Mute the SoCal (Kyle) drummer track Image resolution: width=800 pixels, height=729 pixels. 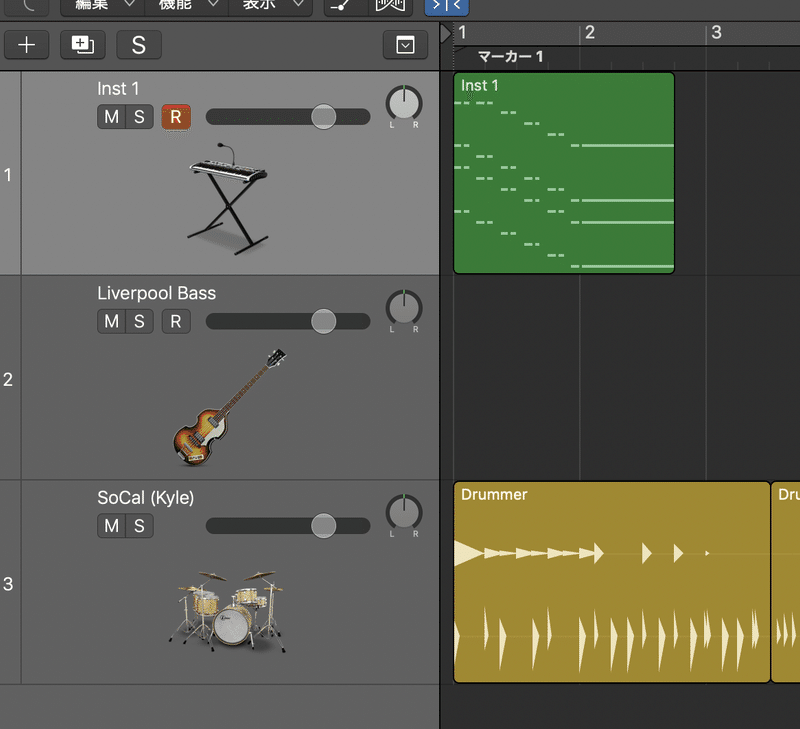(111, 526)
